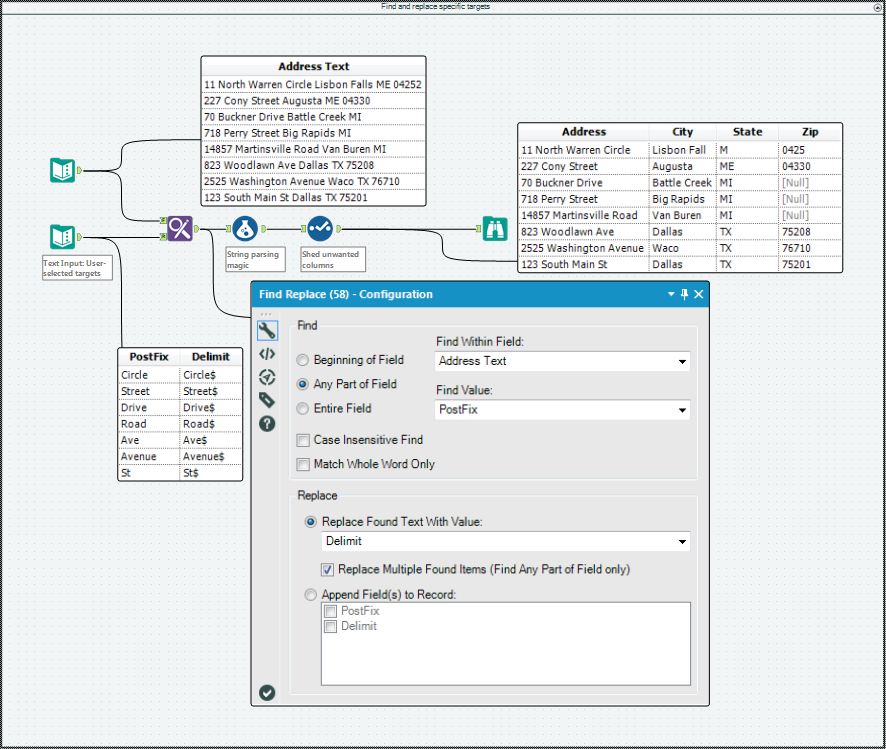Open the Navigation target icon in sidebar
886x749 pixels.
[x=267, y=377]
